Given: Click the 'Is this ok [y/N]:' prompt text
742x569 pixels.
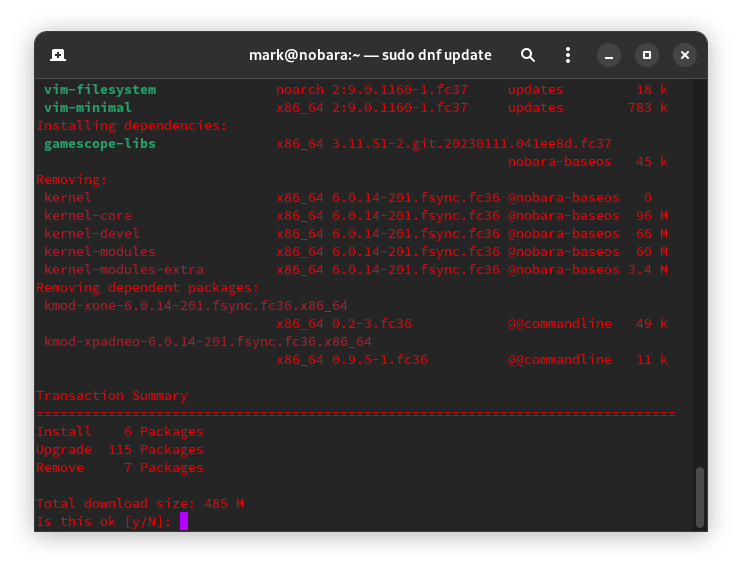Looking at the screenshot, I should pyautogui.click(x=104, y=521).
